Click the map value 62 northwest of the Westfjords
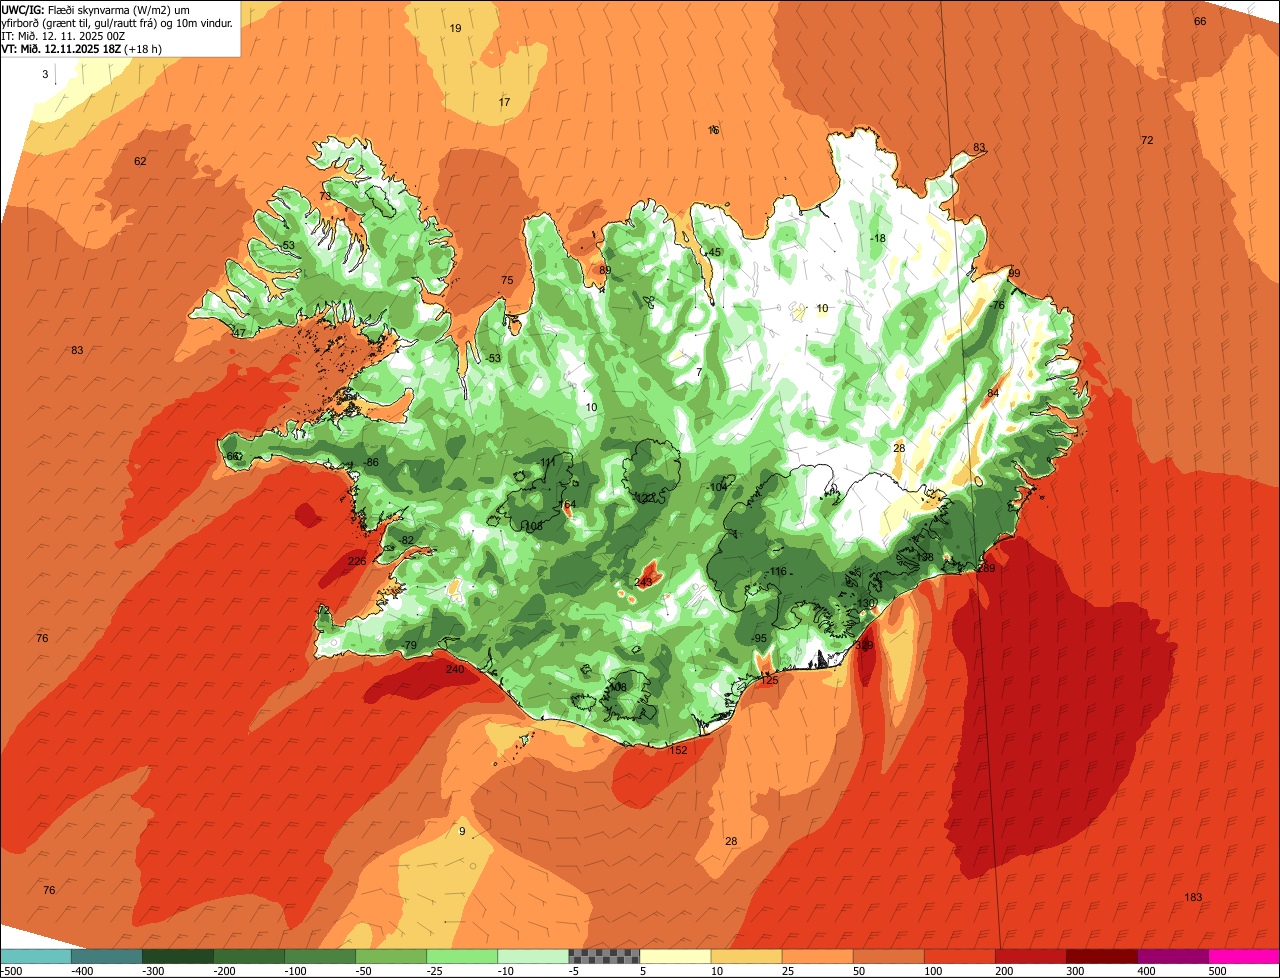Image resolution: width=1280 pixels, height=978 pixels. click(140, 161)
